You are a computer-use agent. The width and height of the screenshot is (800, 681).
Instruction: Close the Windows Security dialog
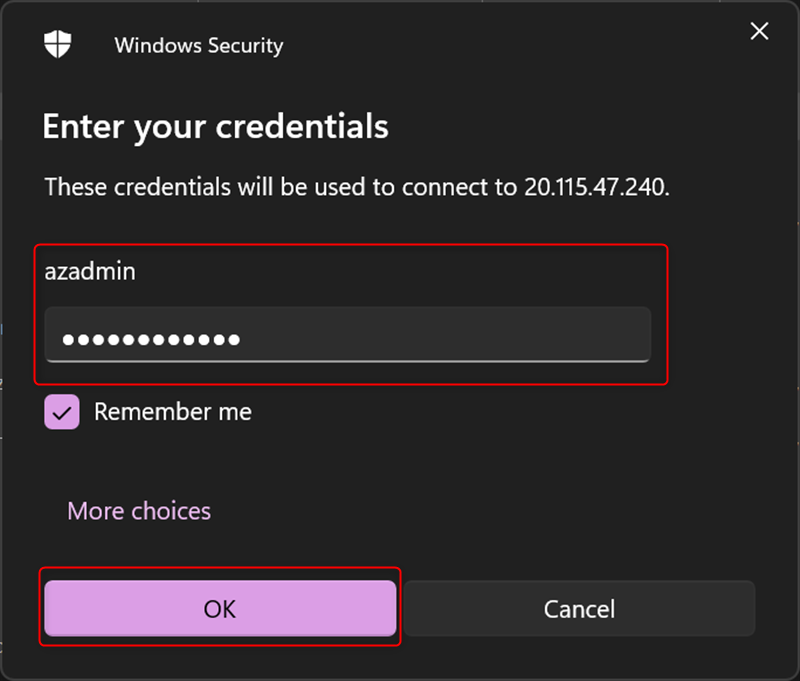pyautogui.click(x=759, y=32)
